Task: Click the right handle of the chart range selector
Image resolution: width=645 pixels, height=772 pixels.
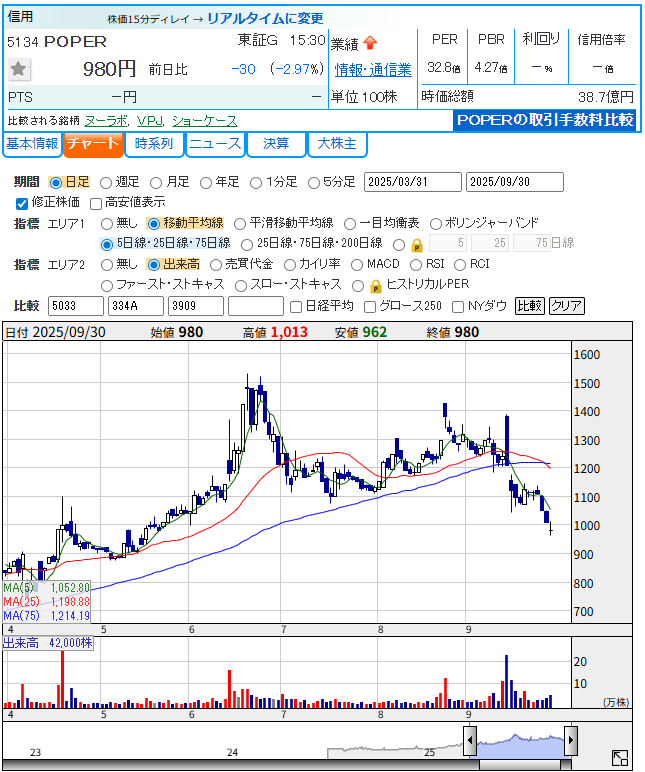Action: pos(571,740)
